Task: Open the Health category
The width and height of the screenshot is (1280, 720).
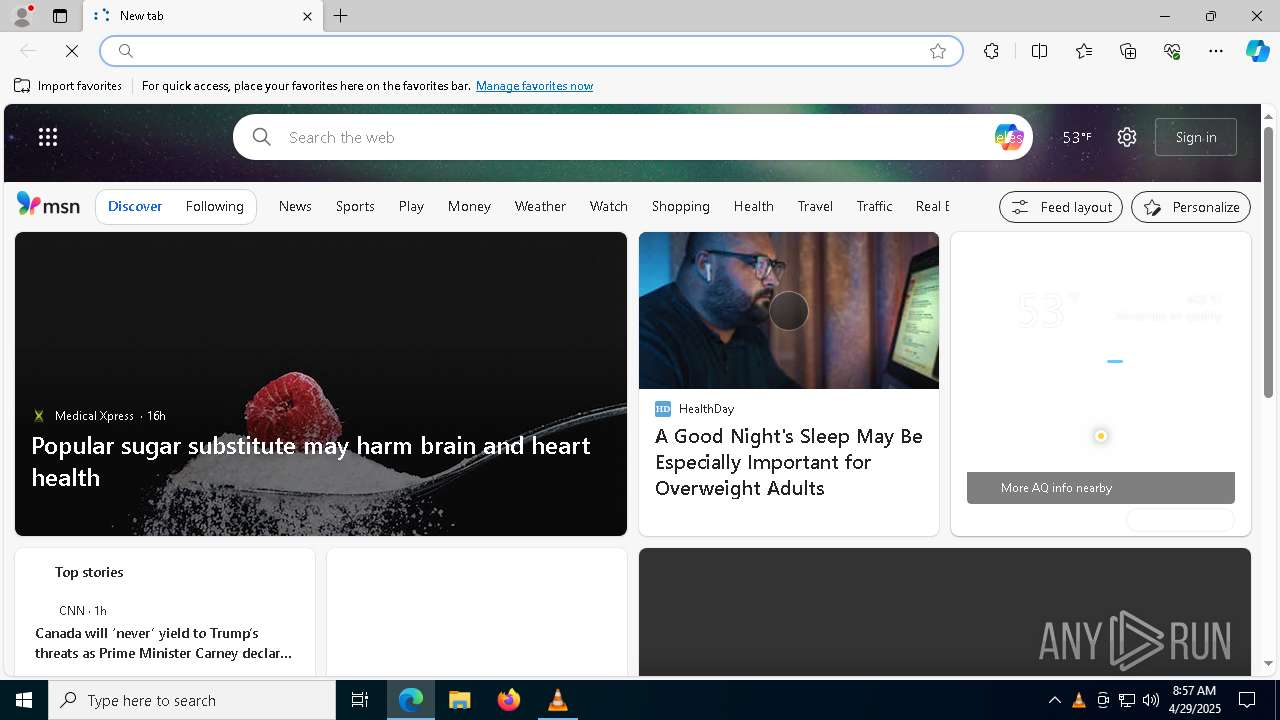Action: click(753, 206)
